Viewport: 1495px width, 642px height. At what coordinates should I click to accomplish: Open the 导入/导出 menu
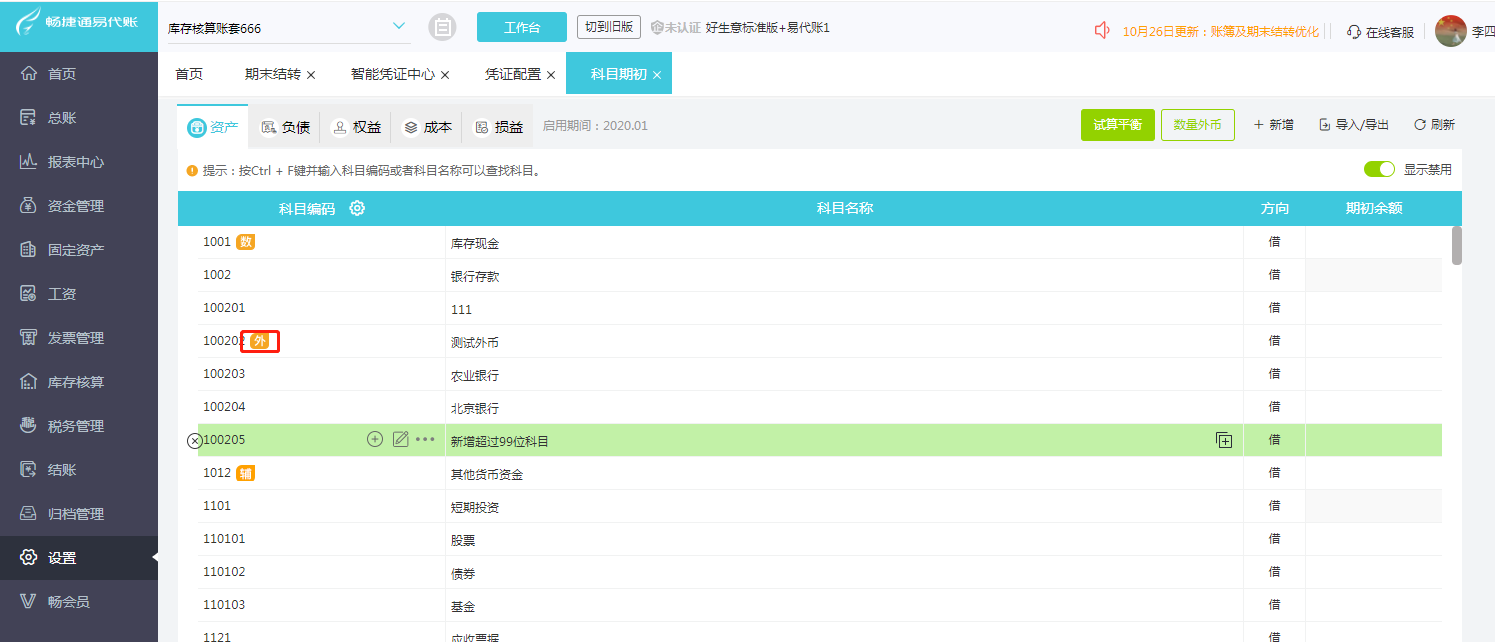[x=1354, y=125]
